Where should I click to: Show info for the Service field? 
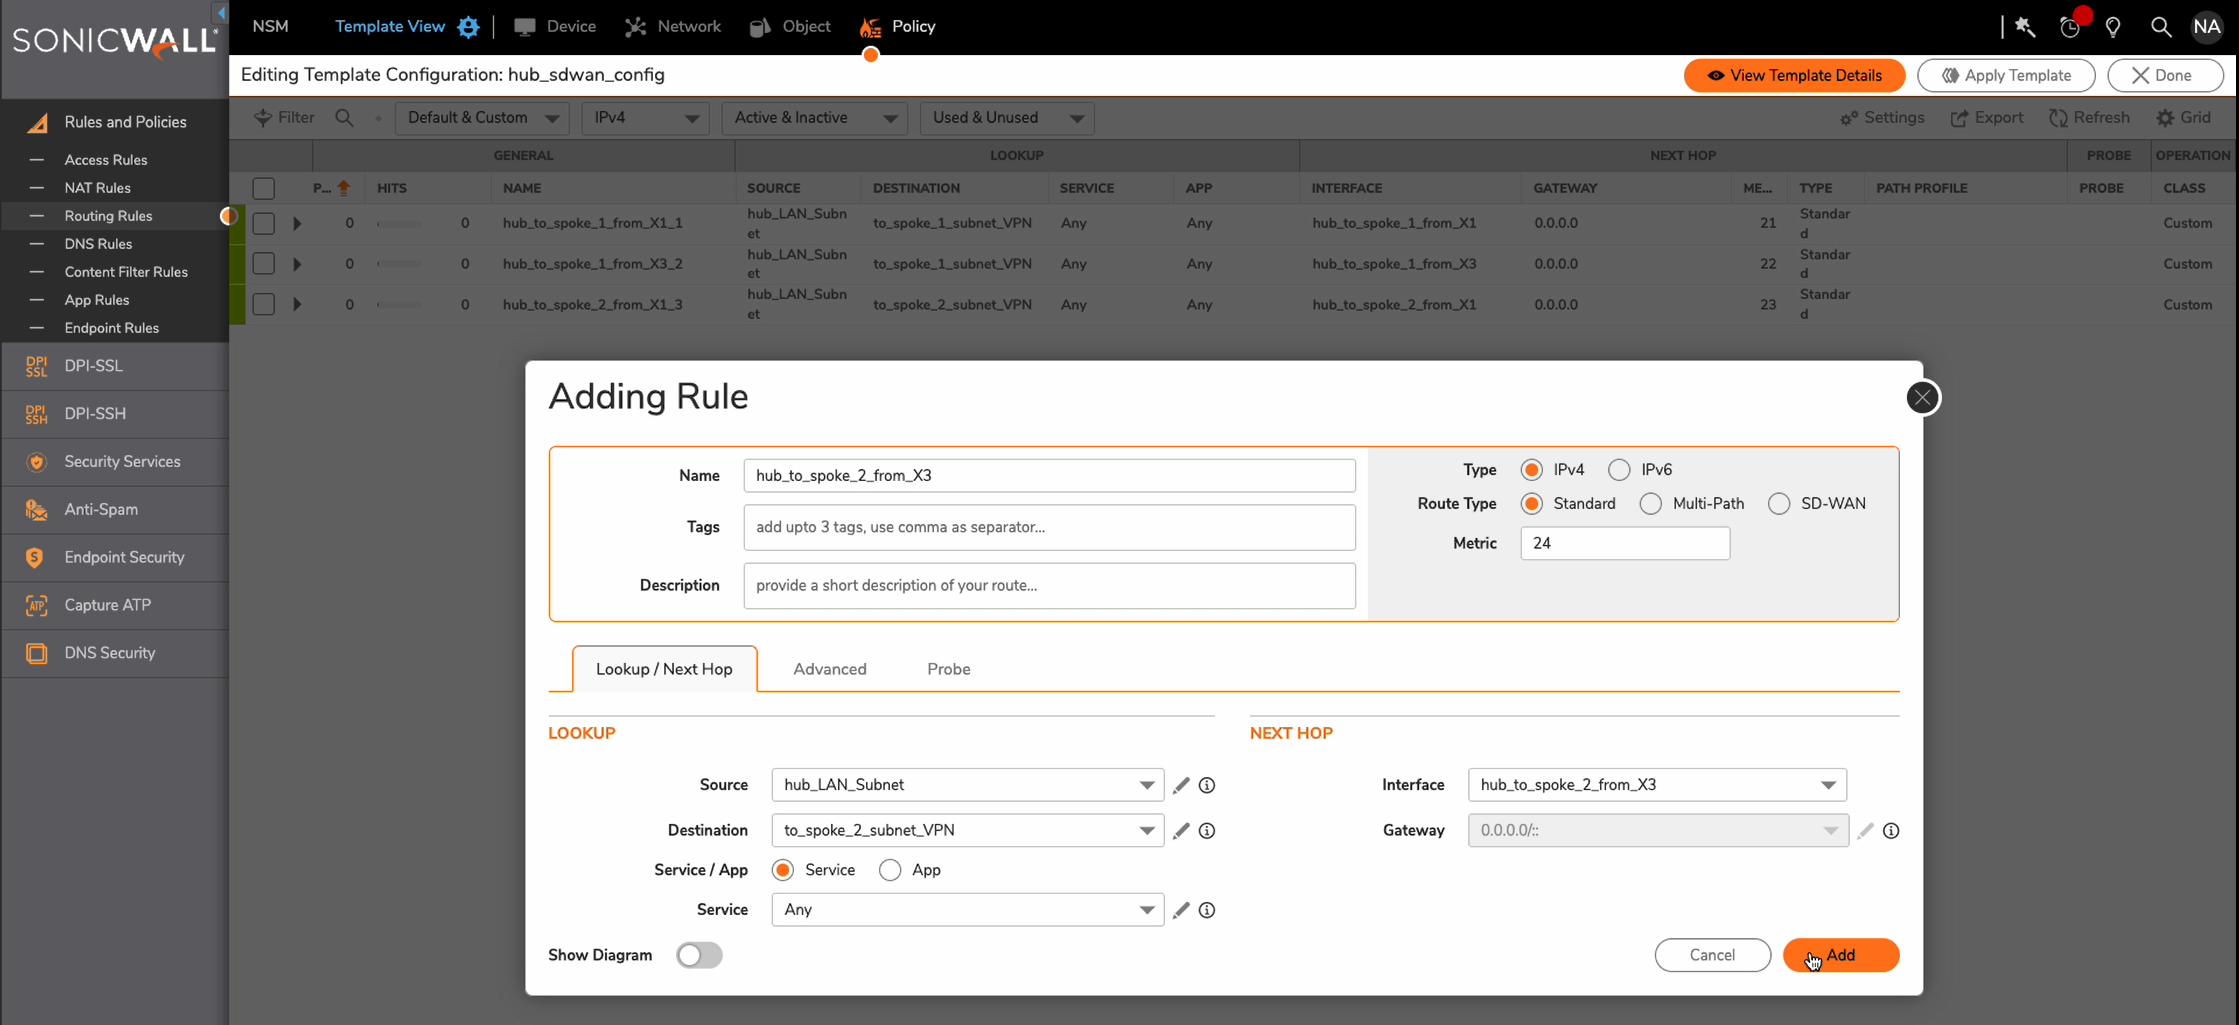tap(1207, 910)
